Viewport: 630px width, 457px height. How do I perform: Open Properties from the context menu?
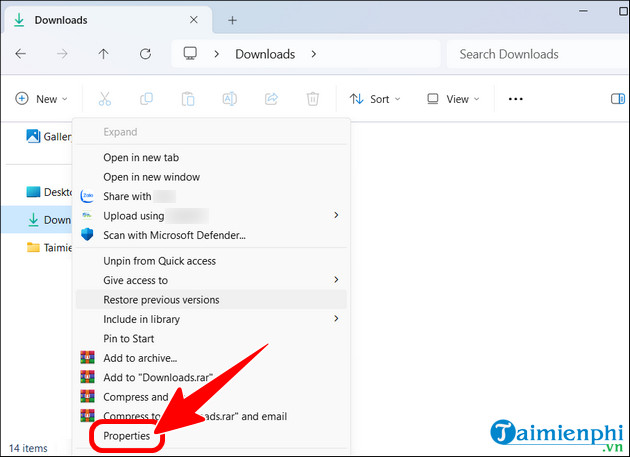coord(127,436)
